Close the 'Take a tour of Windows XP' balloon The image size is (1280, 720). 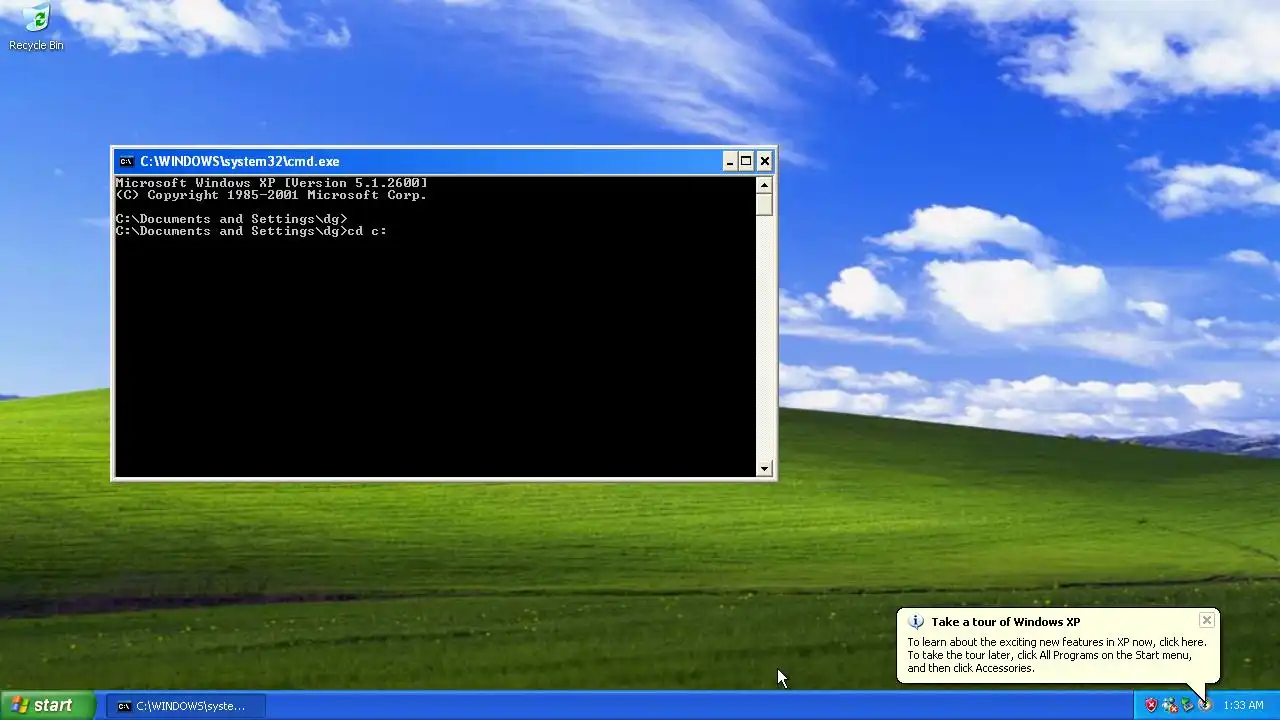(x=1207, y=620)
